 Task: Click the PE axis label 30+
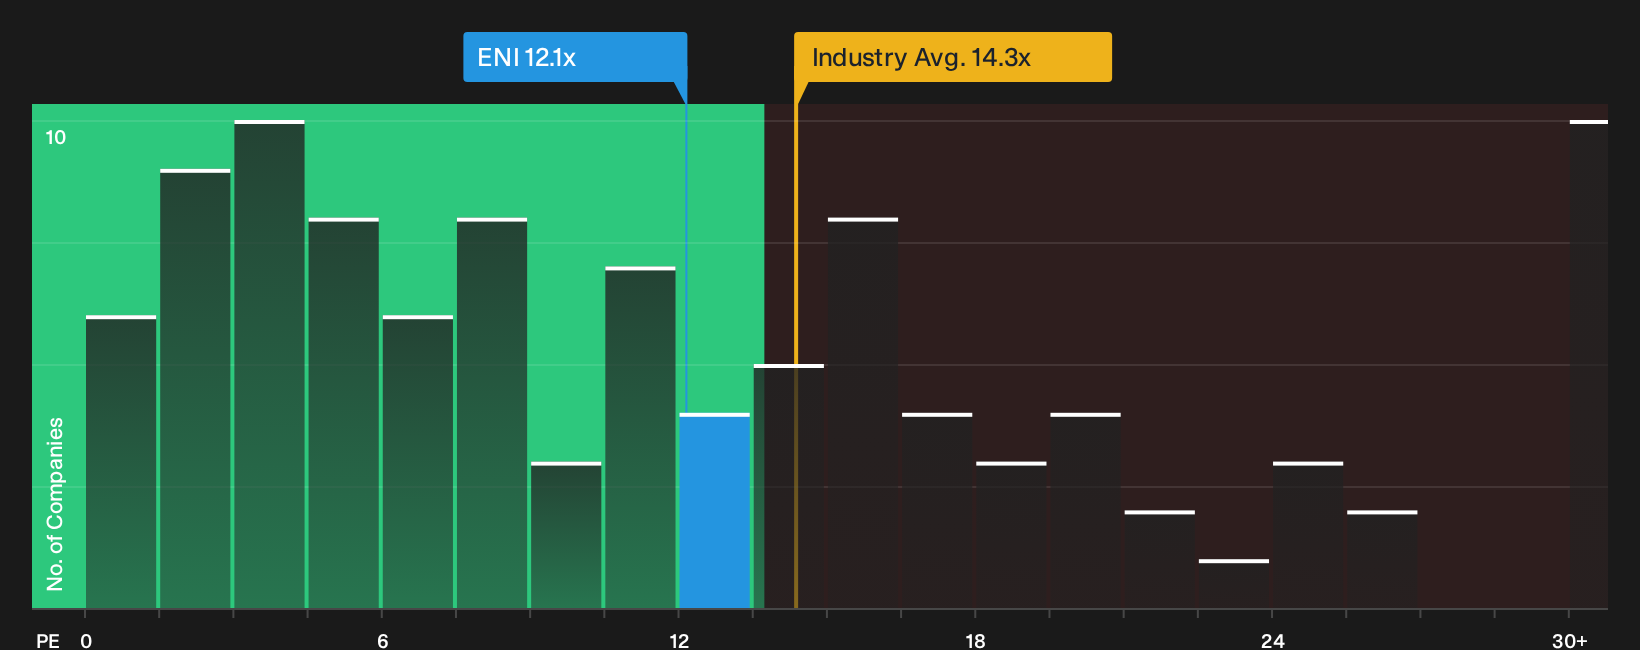1569,641
